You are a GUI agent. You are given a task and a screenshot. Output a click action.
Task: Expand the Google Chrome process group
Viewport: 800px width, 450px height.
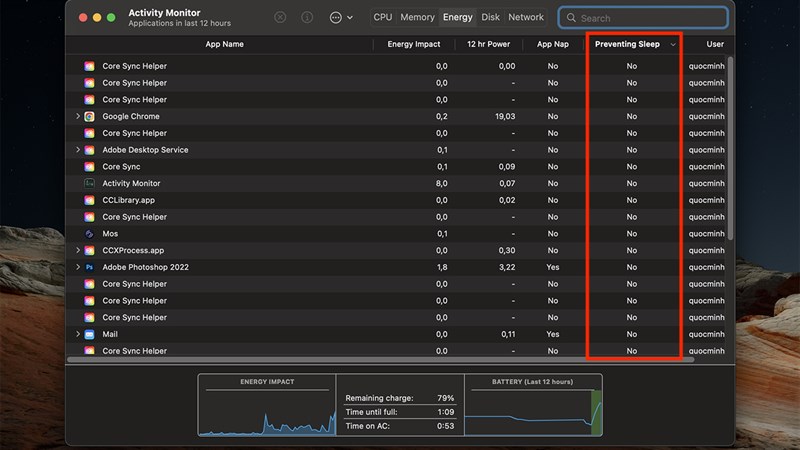78,117
